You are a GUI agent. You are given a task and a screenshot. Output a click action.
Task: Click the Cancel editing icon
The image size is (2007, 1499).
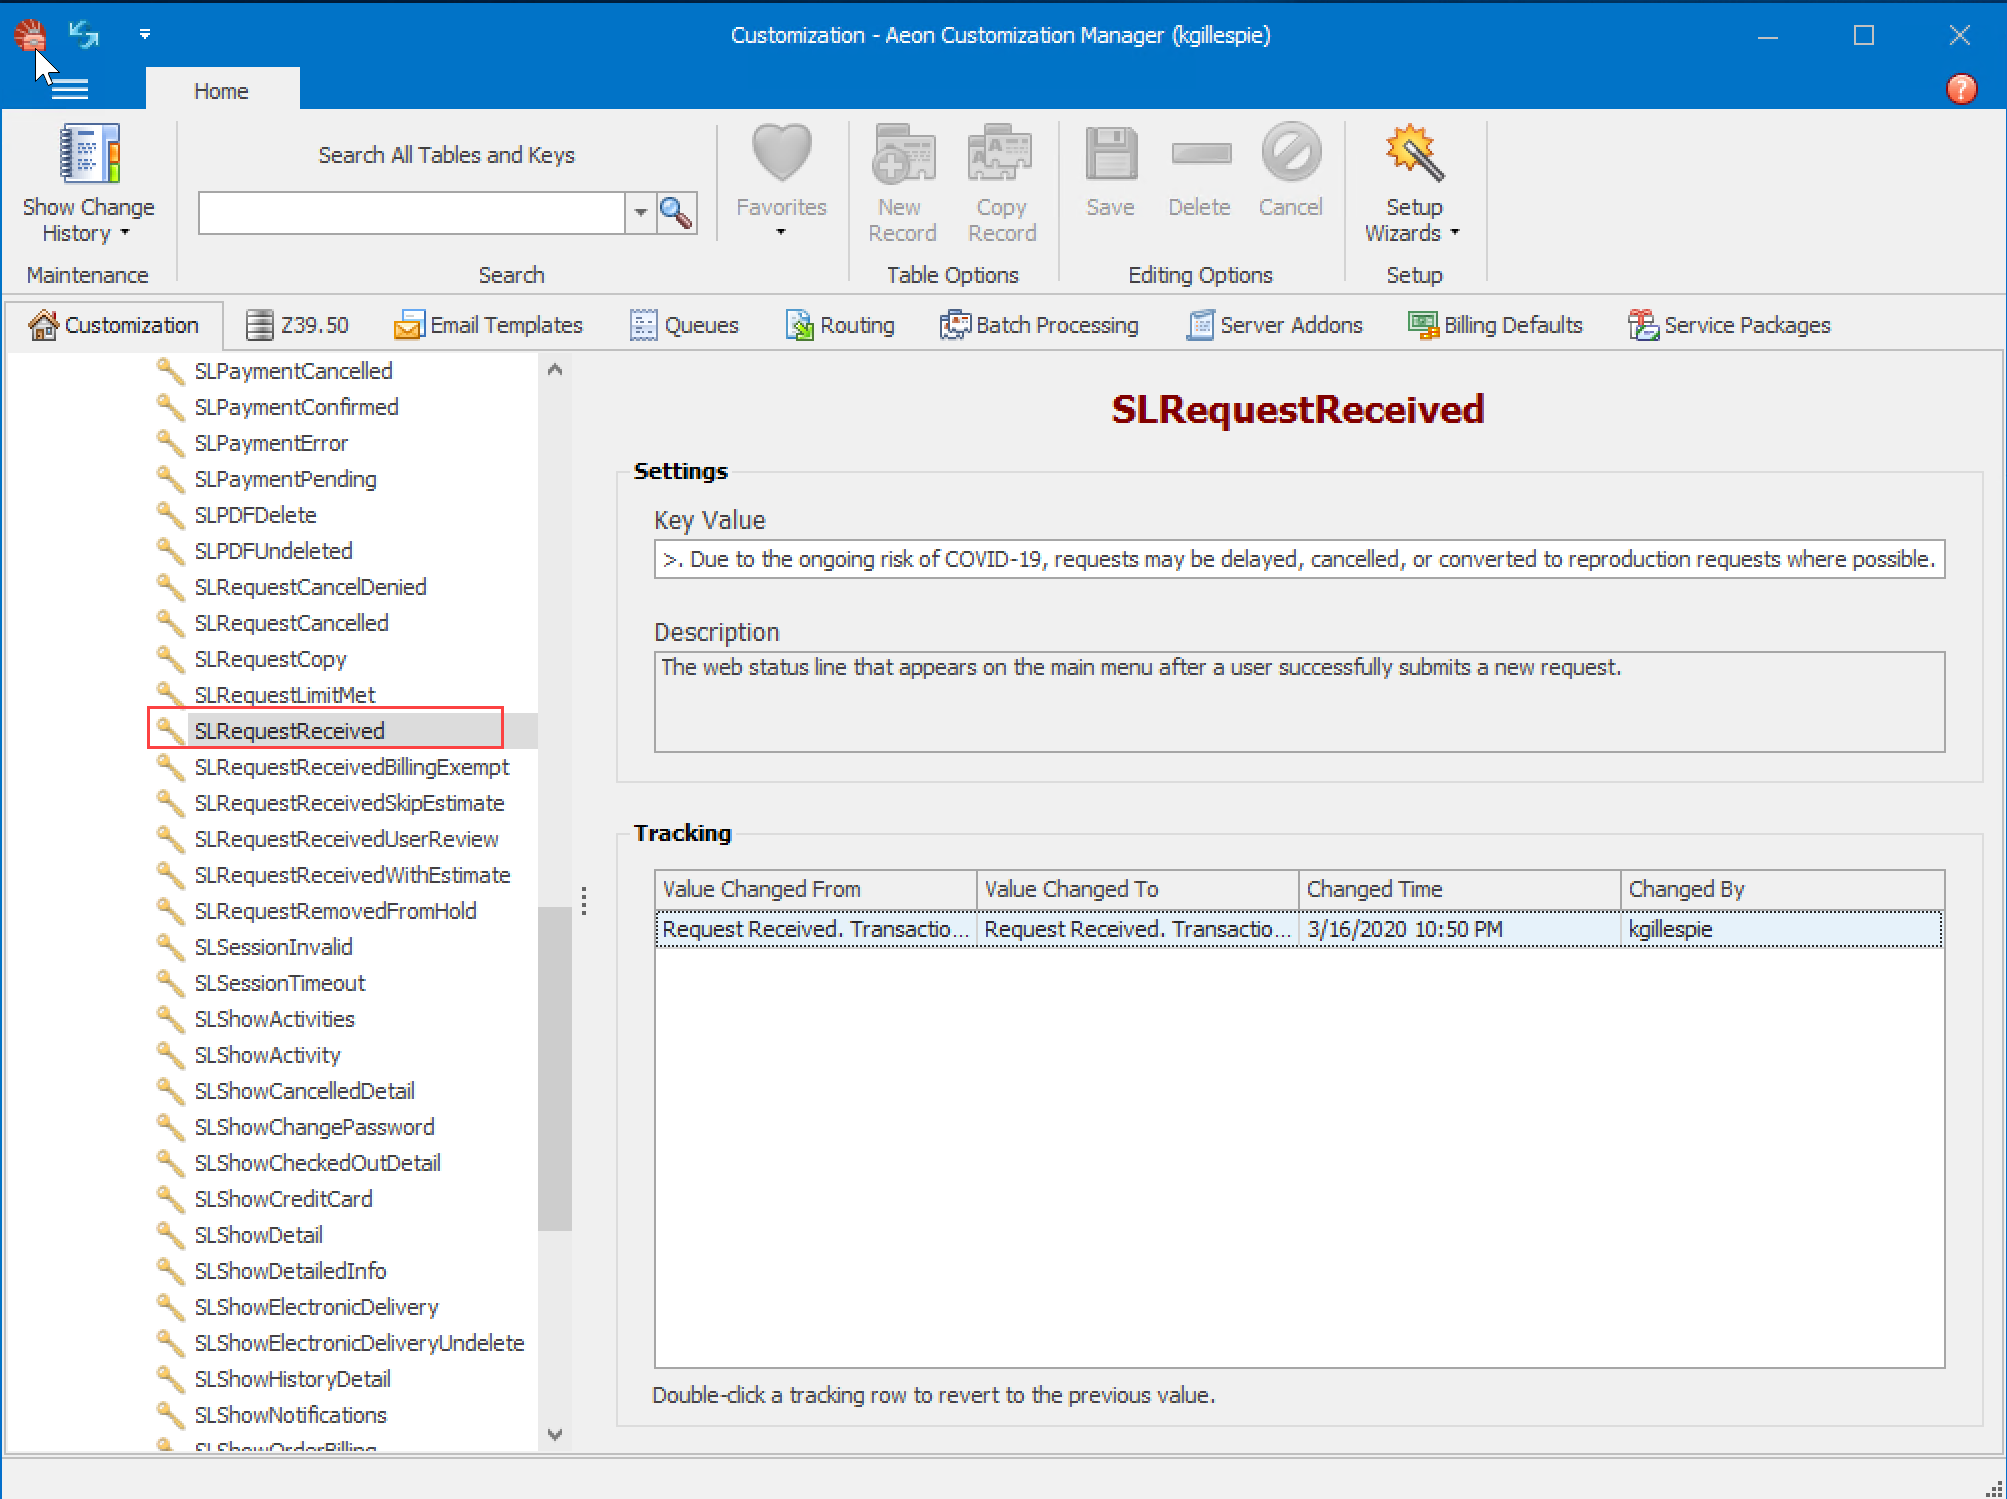coord(1290,153)
